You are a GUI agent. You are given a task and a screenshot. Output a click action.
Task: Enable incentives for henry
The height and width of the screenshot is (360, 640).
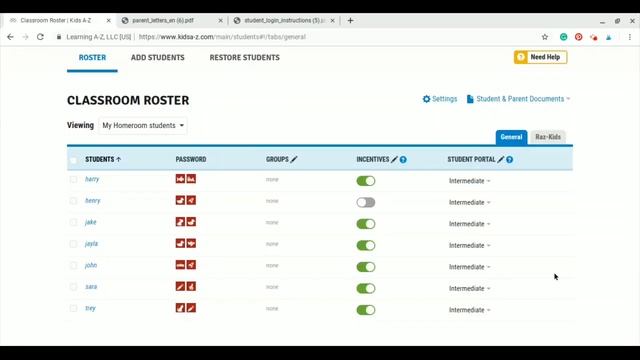pos(366,202)
